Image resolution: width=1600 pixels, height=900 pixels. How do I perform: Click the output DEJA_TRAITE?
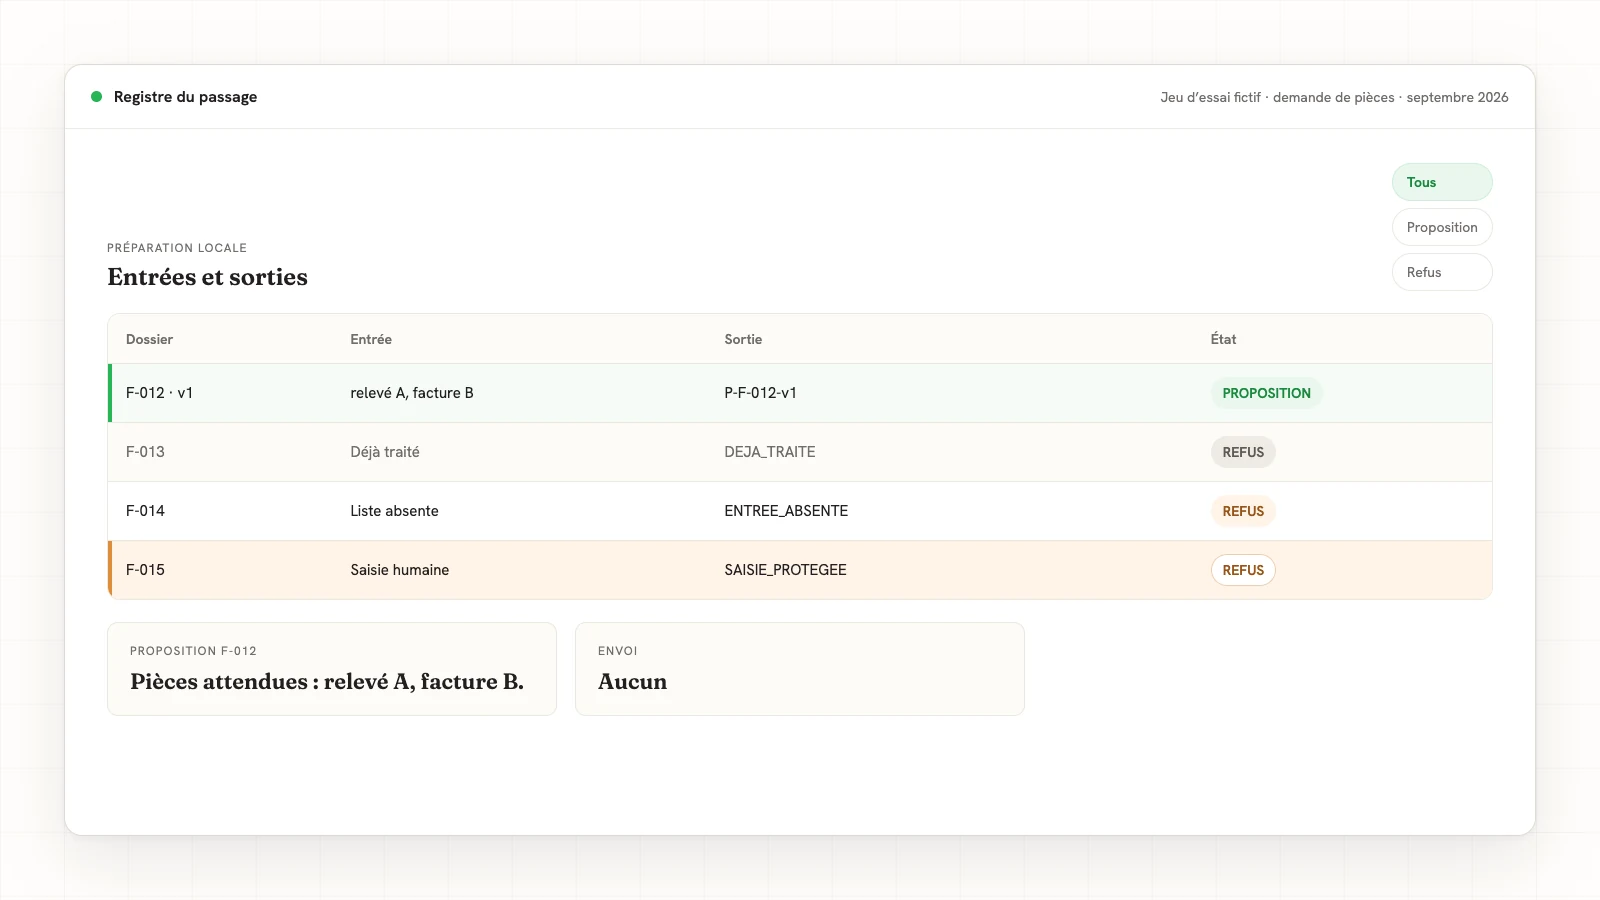pos(770,452)
